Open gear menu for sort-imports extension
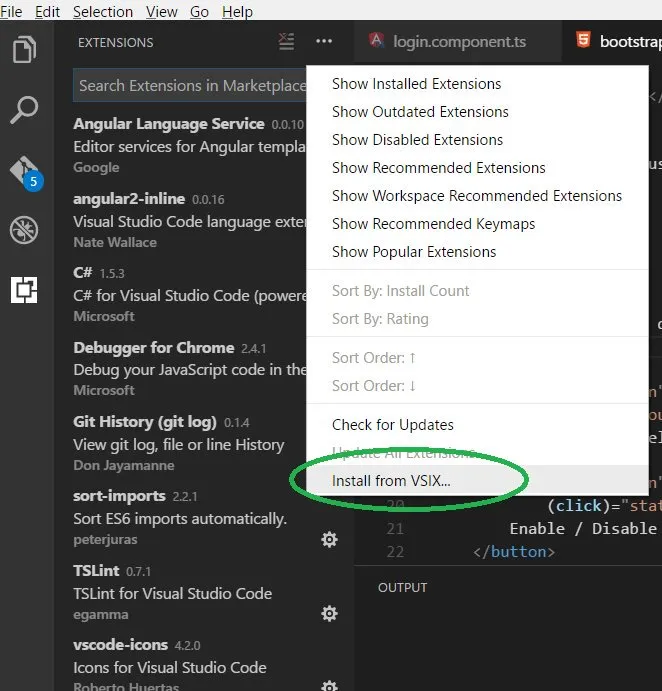Screen dimensions: 662x691 [329, 539]
